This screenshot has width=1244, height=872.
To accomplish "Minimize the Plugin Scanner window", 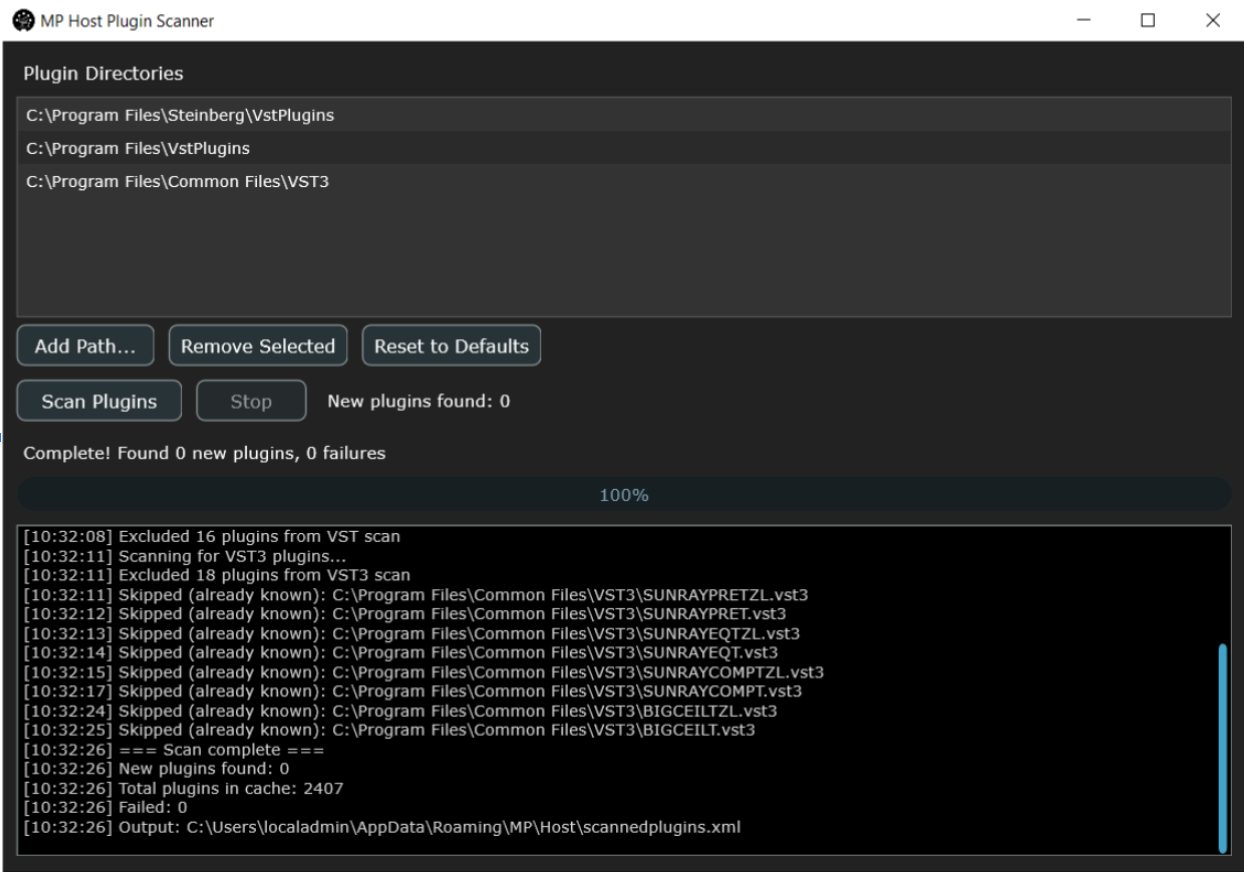I will pyautogui.click(x=1084, y=20).
